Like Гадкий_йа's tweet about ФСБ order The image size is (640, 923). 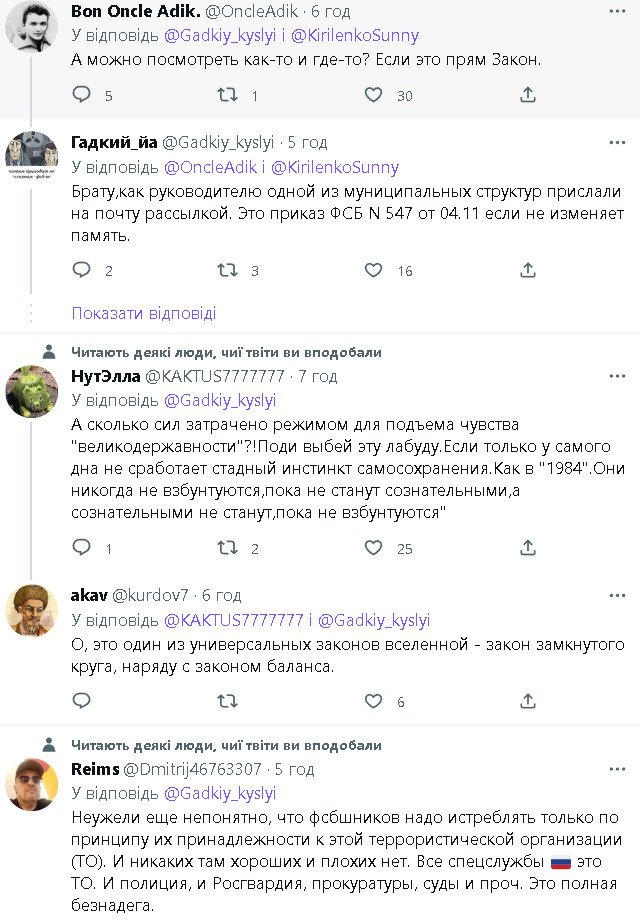tap(373, 271)
